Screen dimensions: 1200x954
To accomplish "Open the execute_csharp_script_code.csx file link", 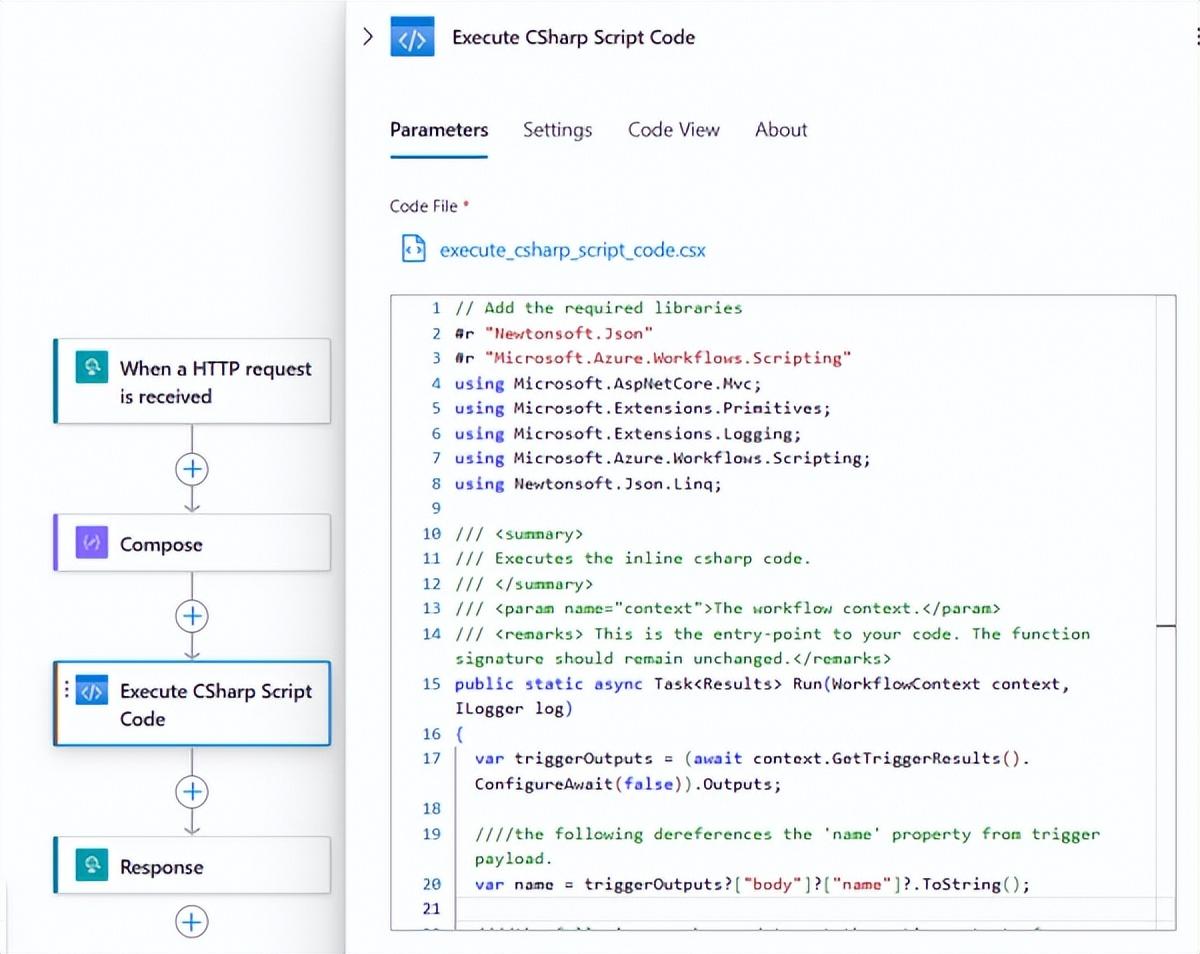I will click(x=572, y=250).
